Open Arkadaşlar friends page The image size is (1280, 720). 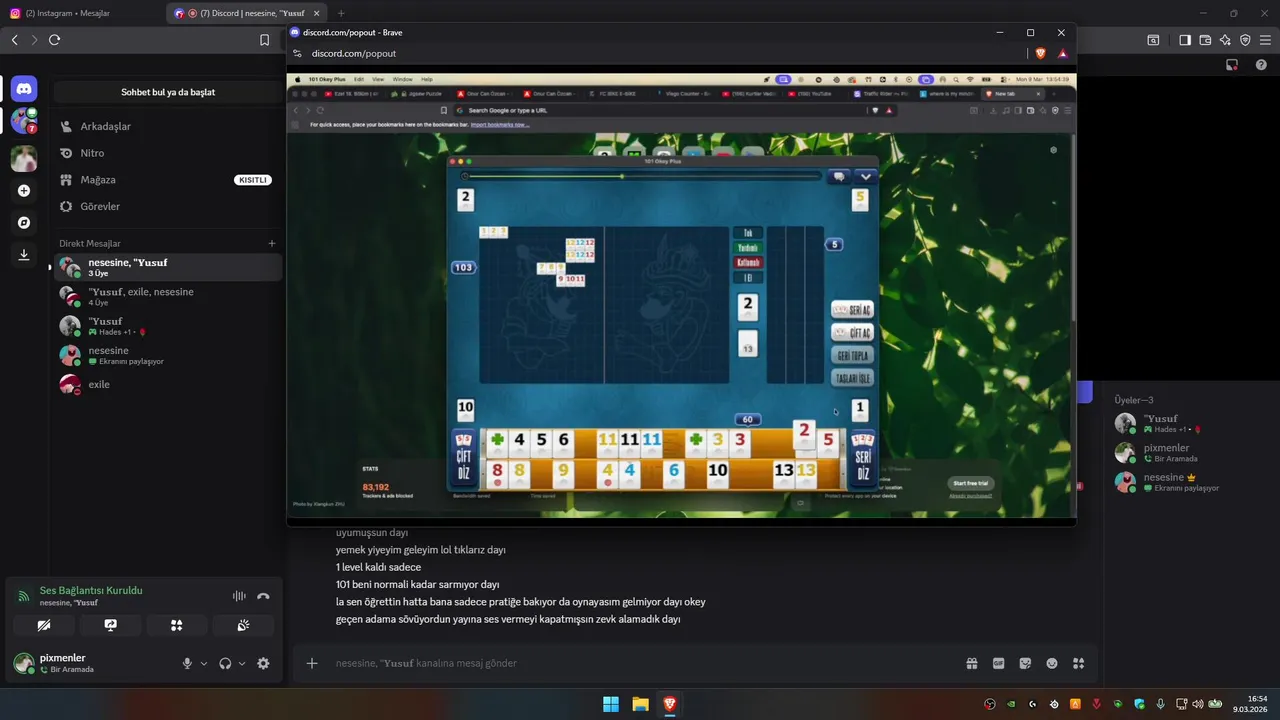[x=166, y=127]
